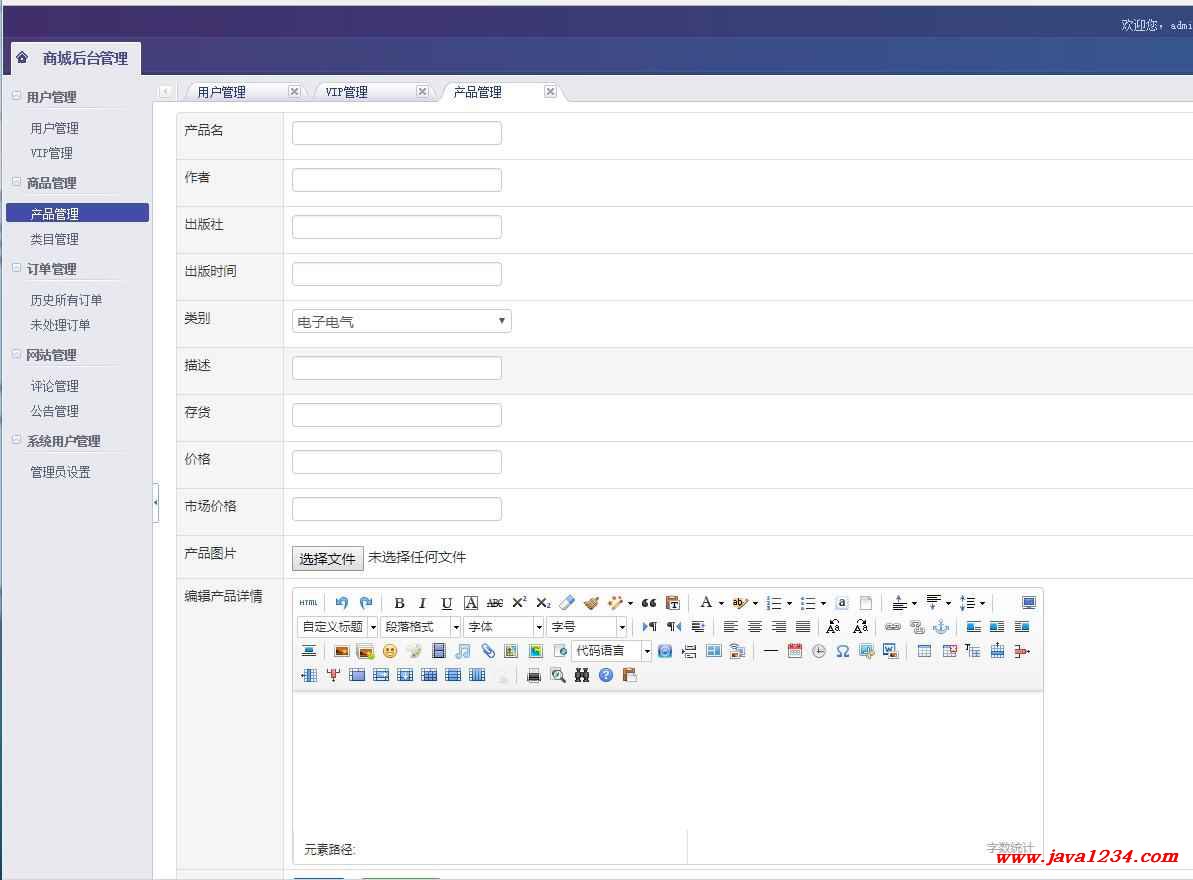Insert an emoticon with the smiley icon

coord(390,651)
